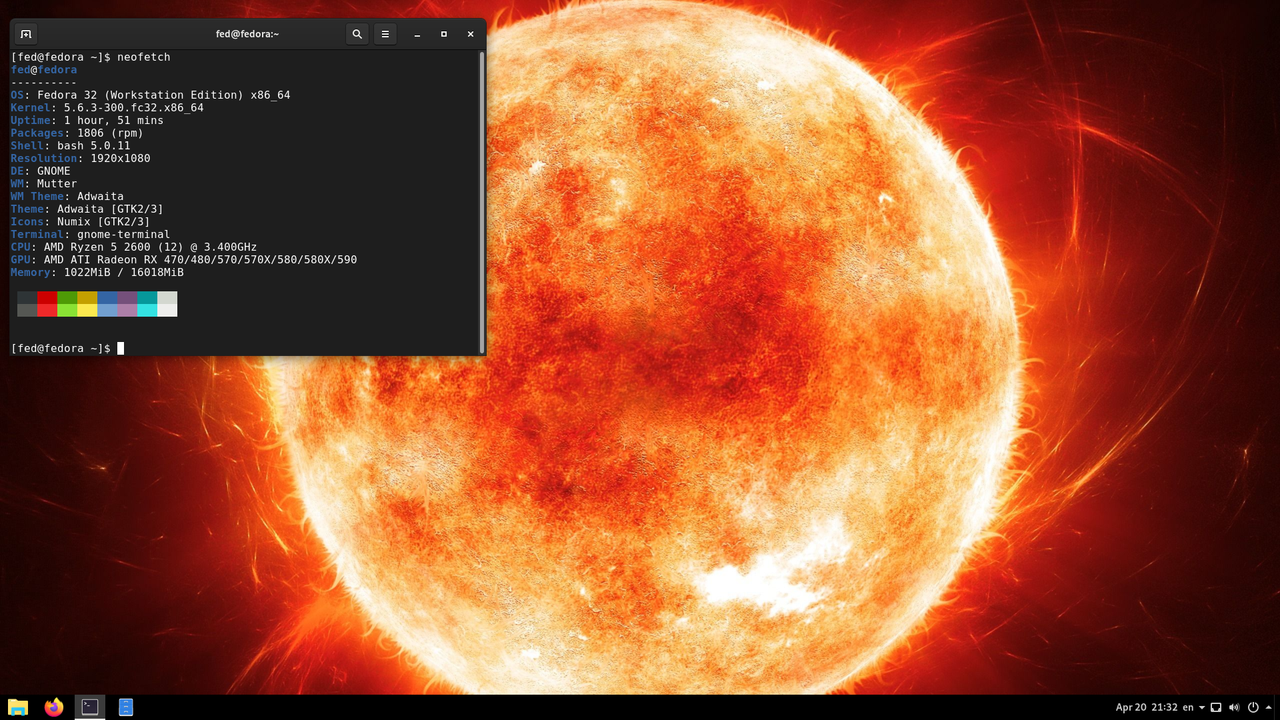Viewport: 1280px width, 720px height.
Task: Open the blue archive app in taskbar
Action: [x=126, y=707]
